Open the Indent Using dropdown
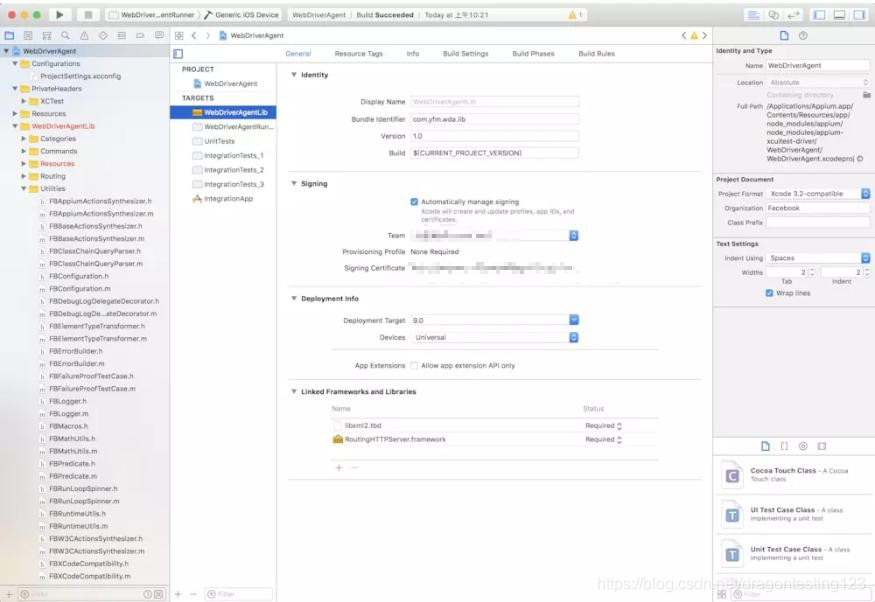875x602 pixels. coord(818,258)
